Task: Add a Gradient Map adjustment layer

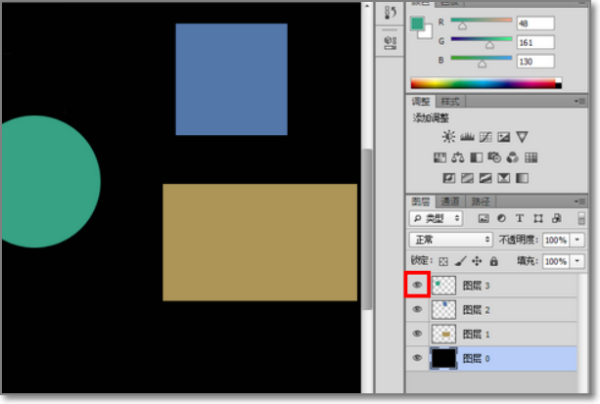Action: coord(522,178)
